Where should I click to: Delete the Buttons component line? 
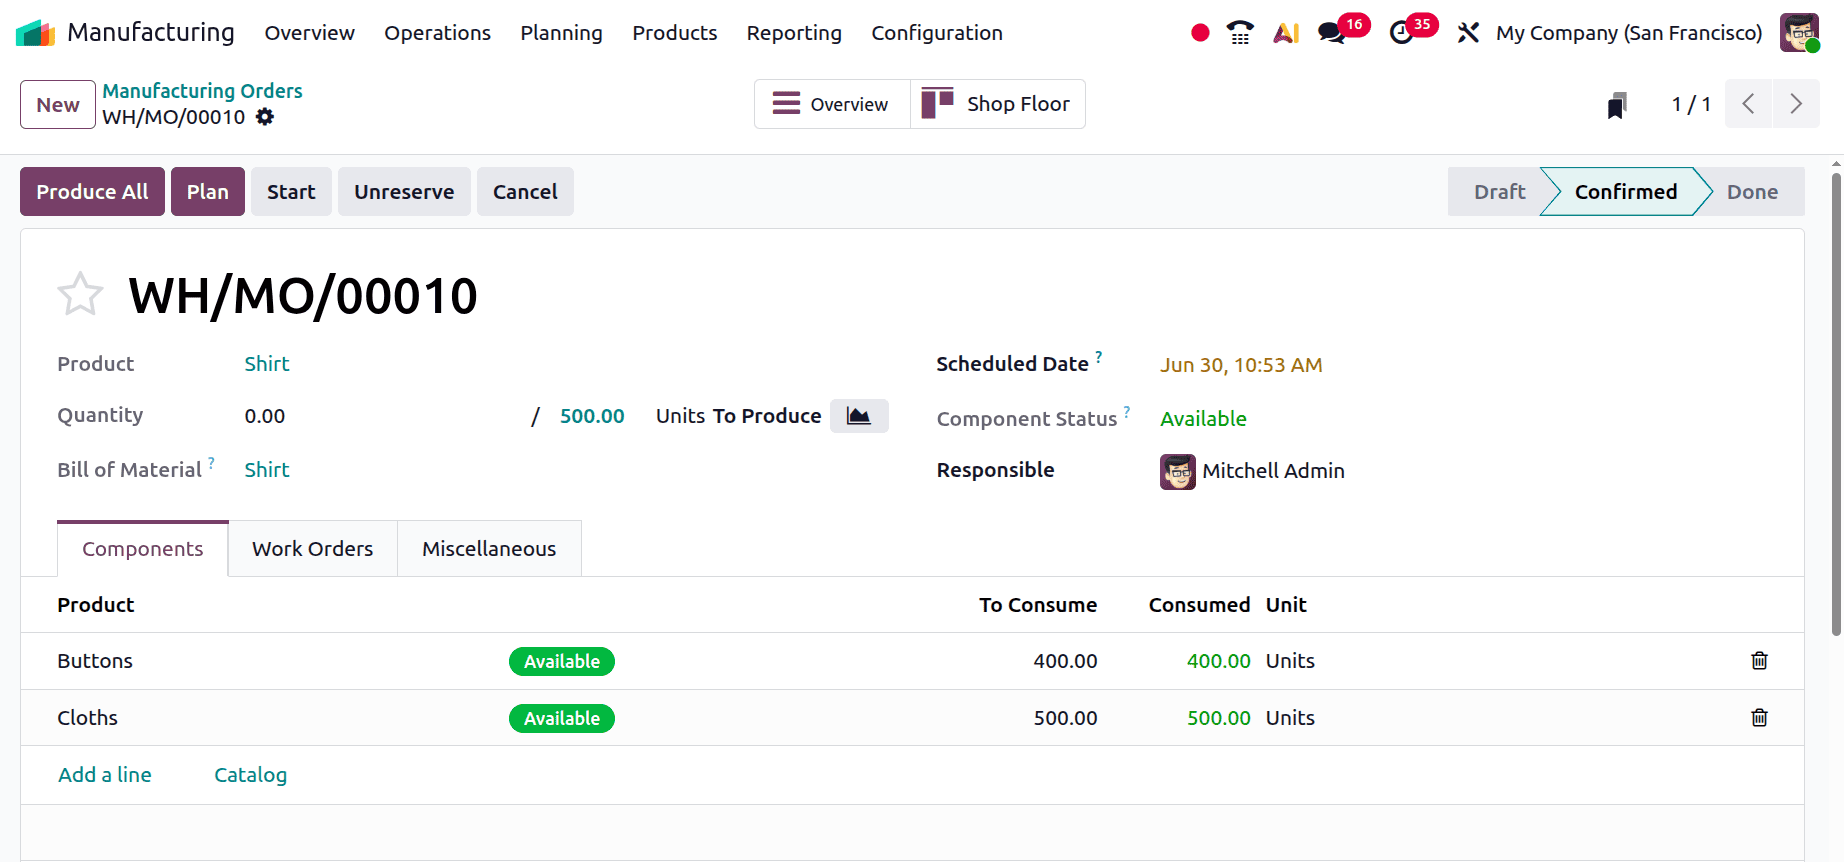pyautogui.click(x=1760, y=660)
